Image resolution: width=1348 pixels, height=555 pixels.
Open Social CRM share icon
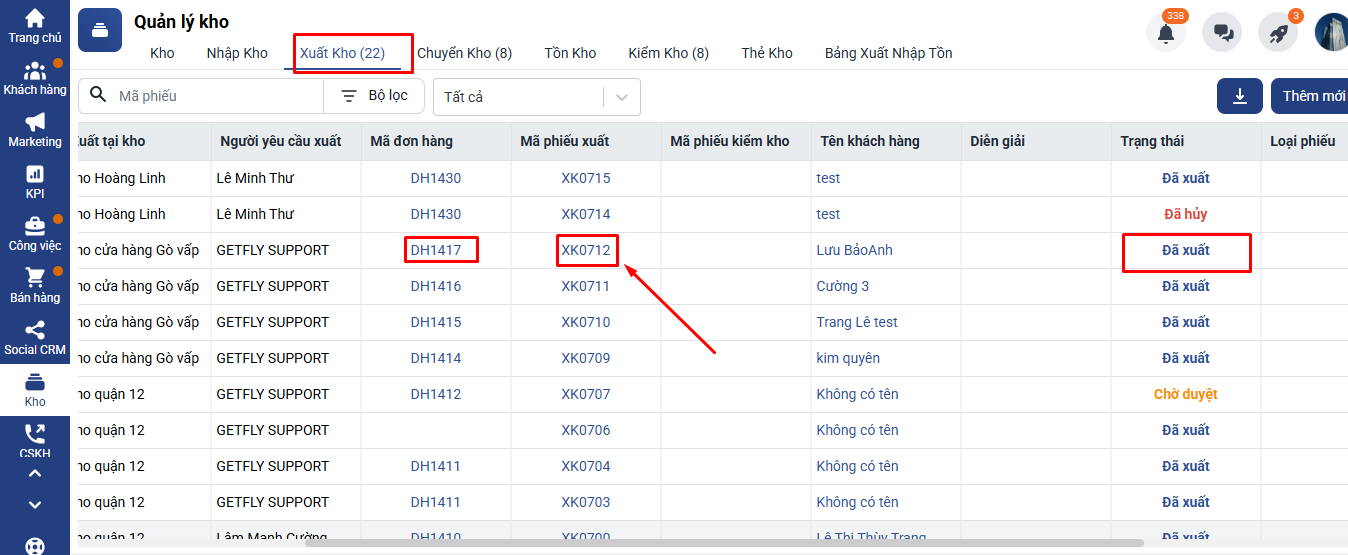click(x=35, y=331)
